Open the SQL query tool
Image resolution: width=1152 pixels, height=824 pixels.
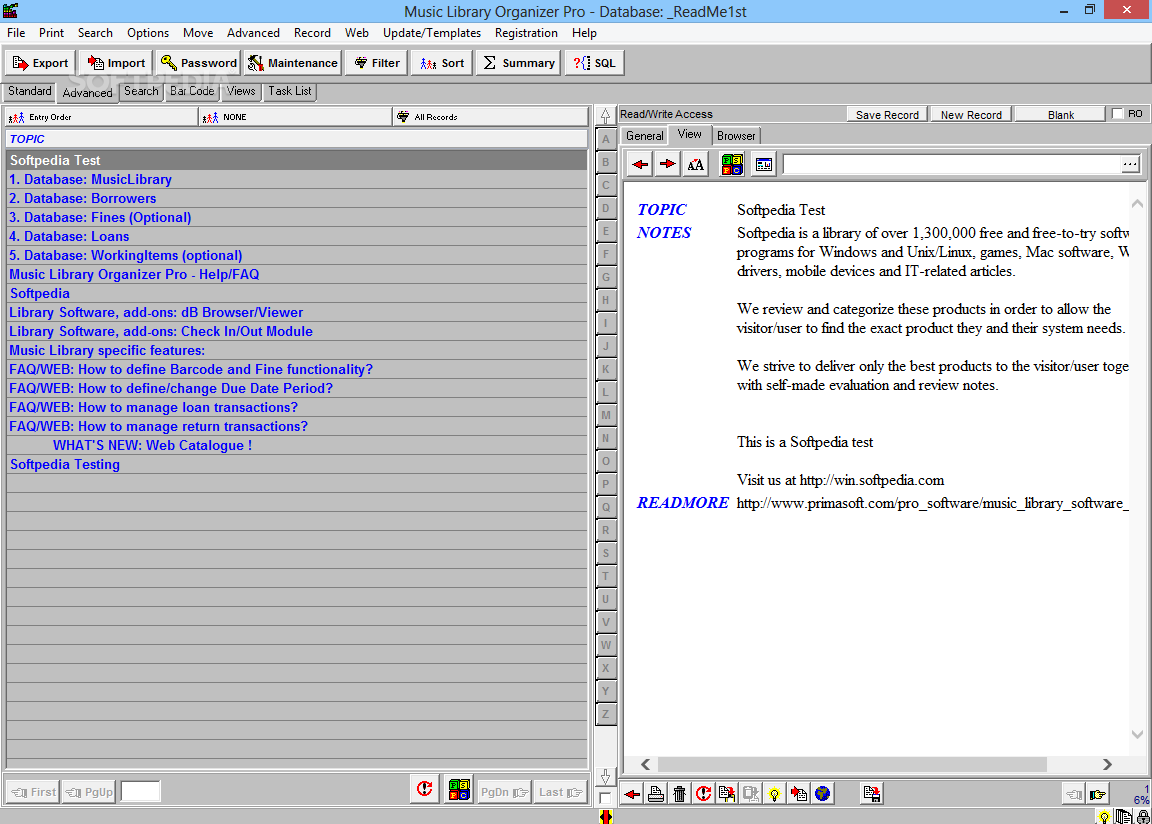click(x=594, y=63)
